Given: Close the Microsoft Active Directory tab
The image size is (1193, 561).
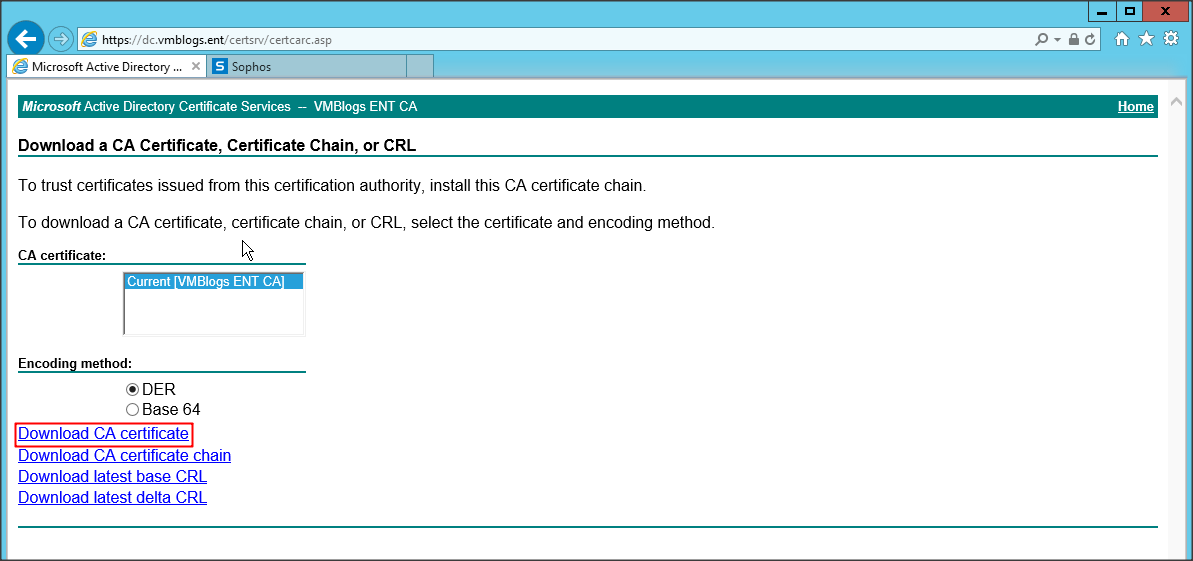Looking at the screenshot, I should click(196, 67).
